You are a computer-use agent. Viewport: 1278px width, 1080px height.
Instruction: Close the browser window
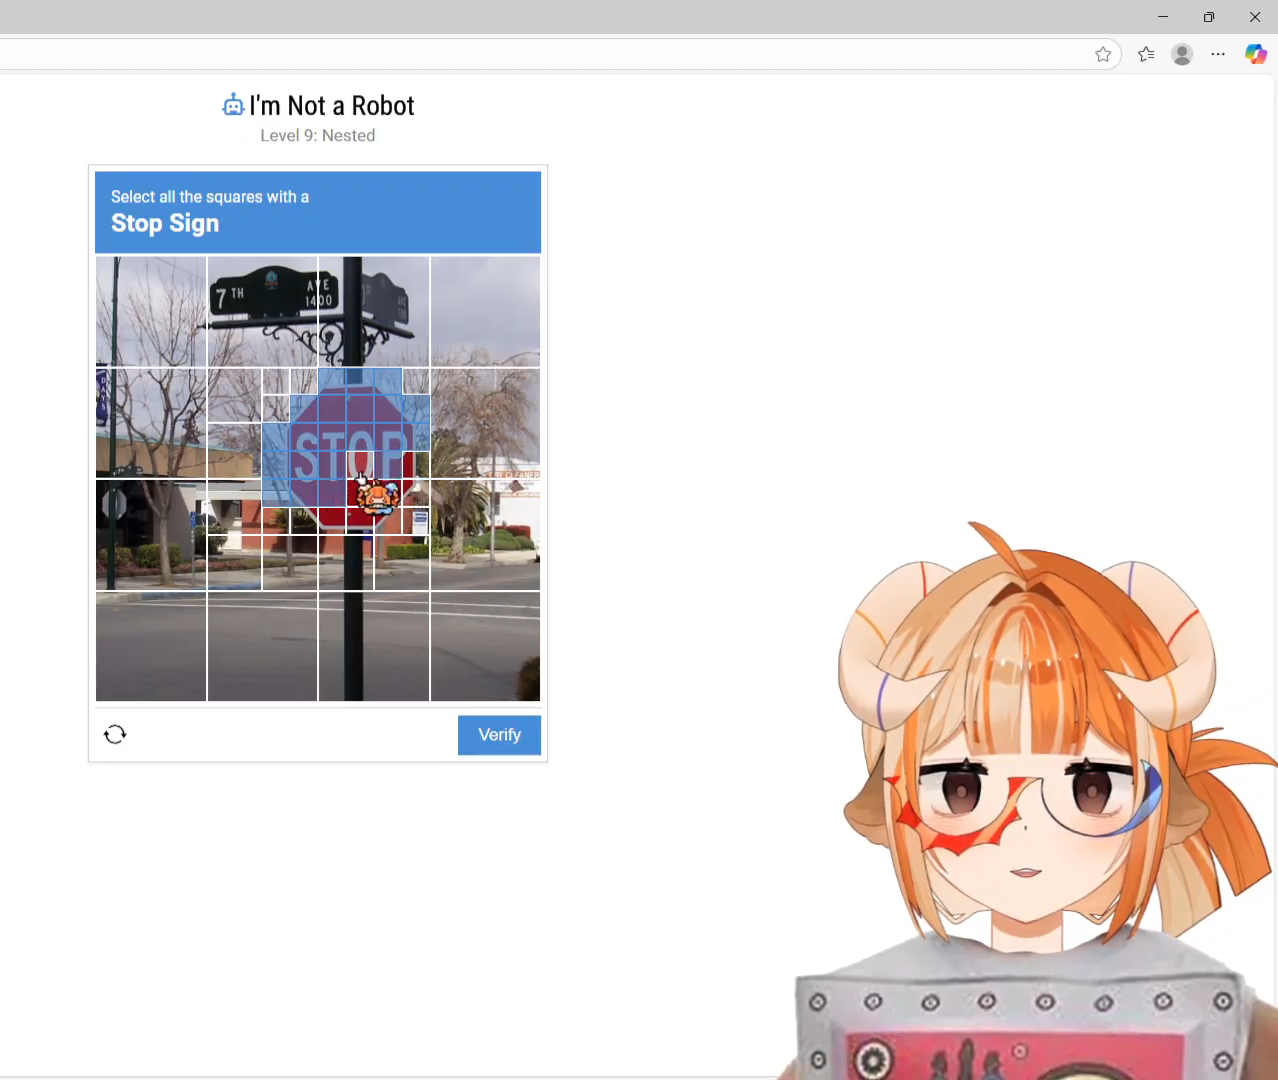[x=1255, y=17]
